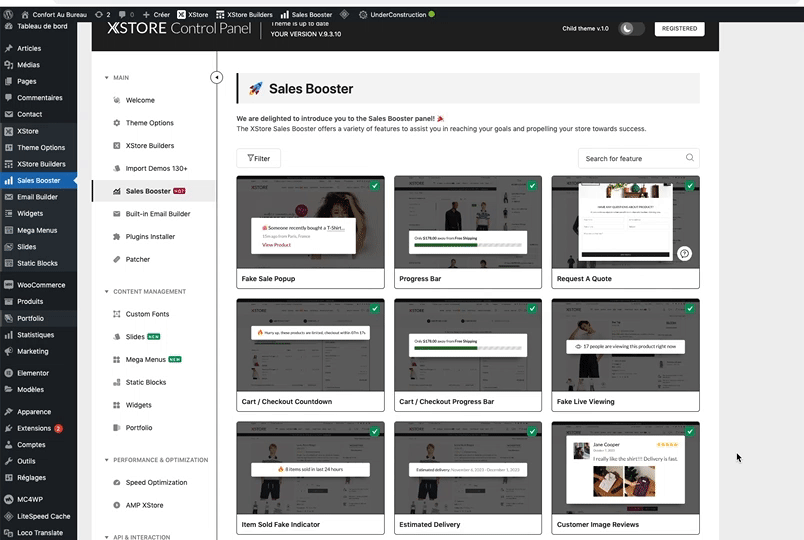Click the WordPress logo in admin bar
Viewport: 804px width, 540px height.
tap(8, 14)
